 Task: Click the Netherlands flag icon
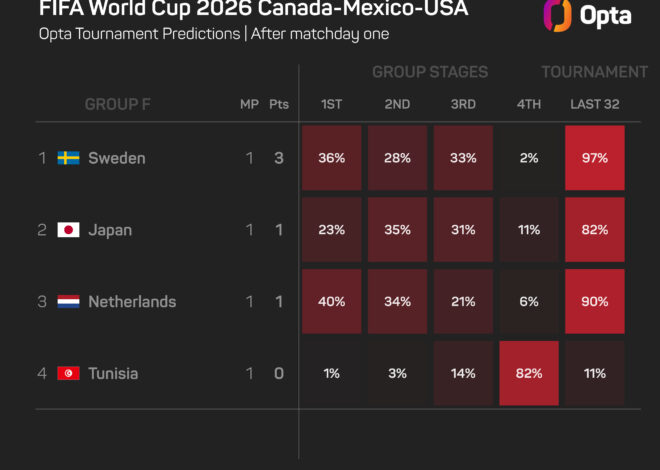(x=68, y=302)
